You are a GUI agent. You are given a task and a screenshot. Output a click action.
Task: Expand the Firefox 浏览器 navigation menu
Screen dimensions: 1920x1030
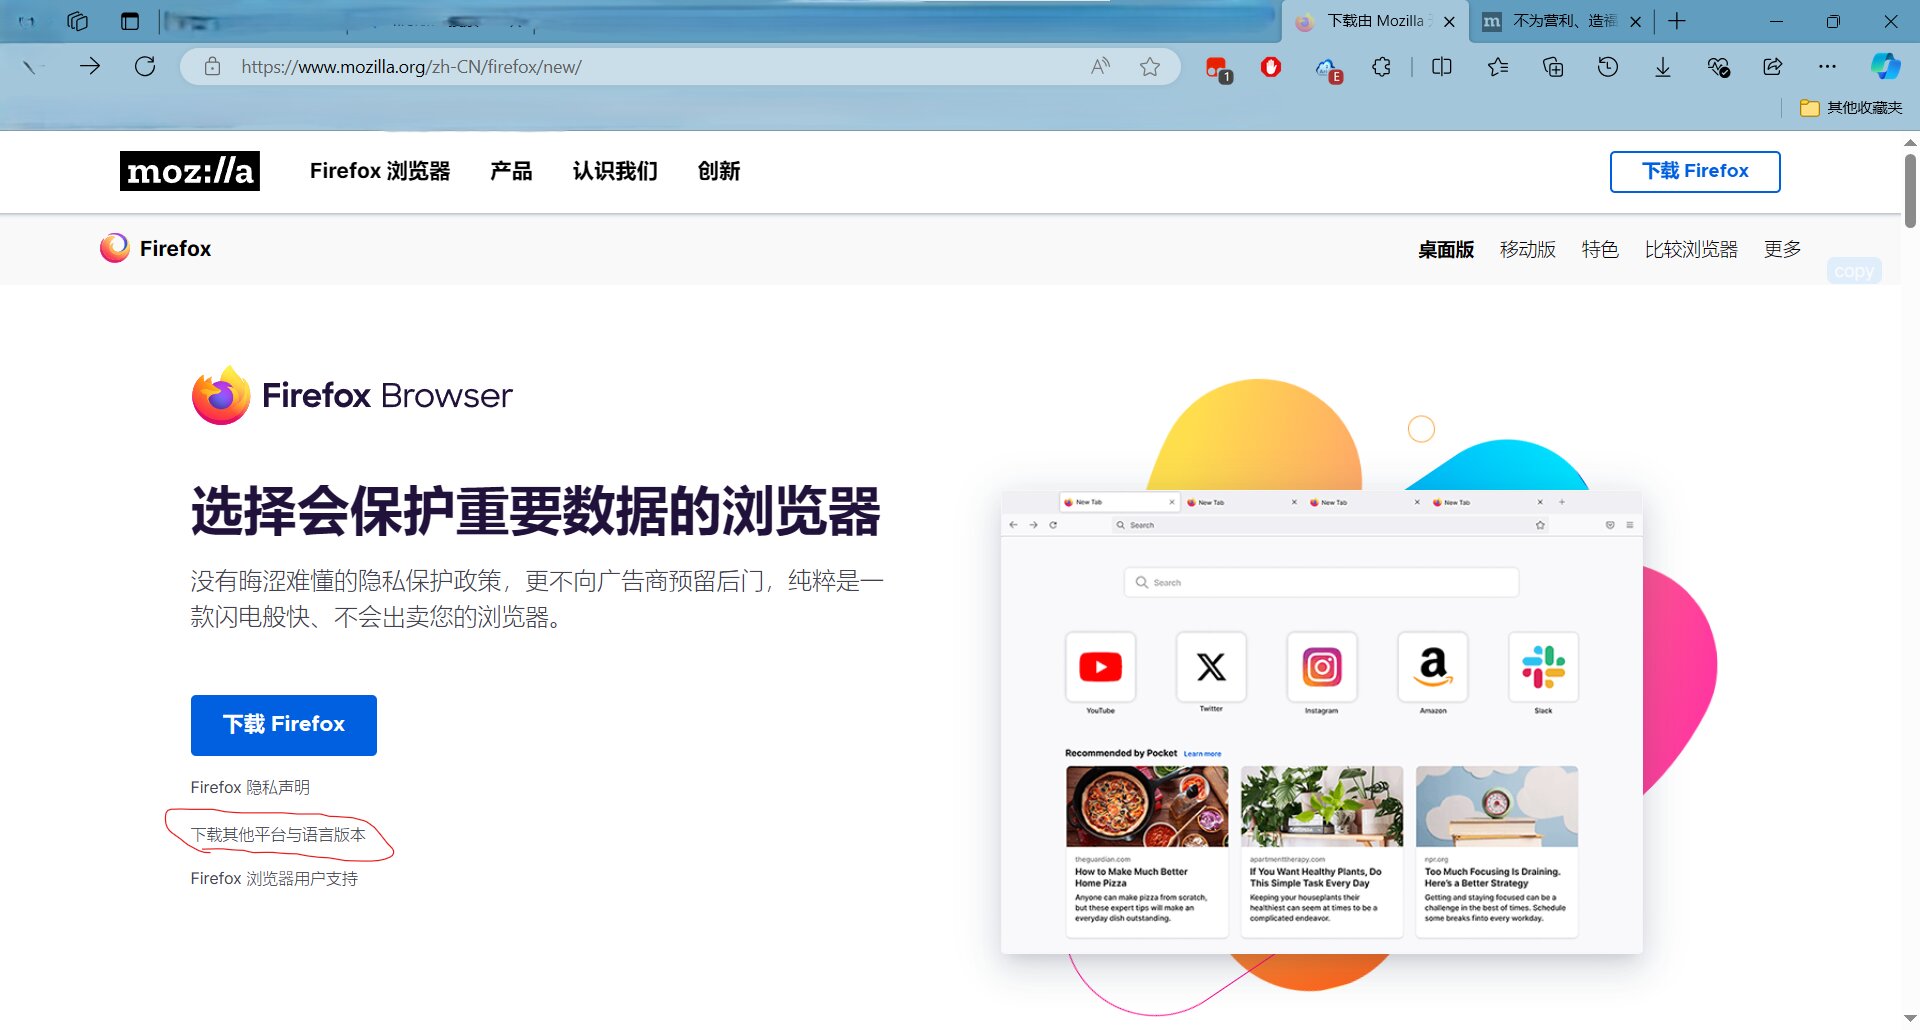coord(380,171)
